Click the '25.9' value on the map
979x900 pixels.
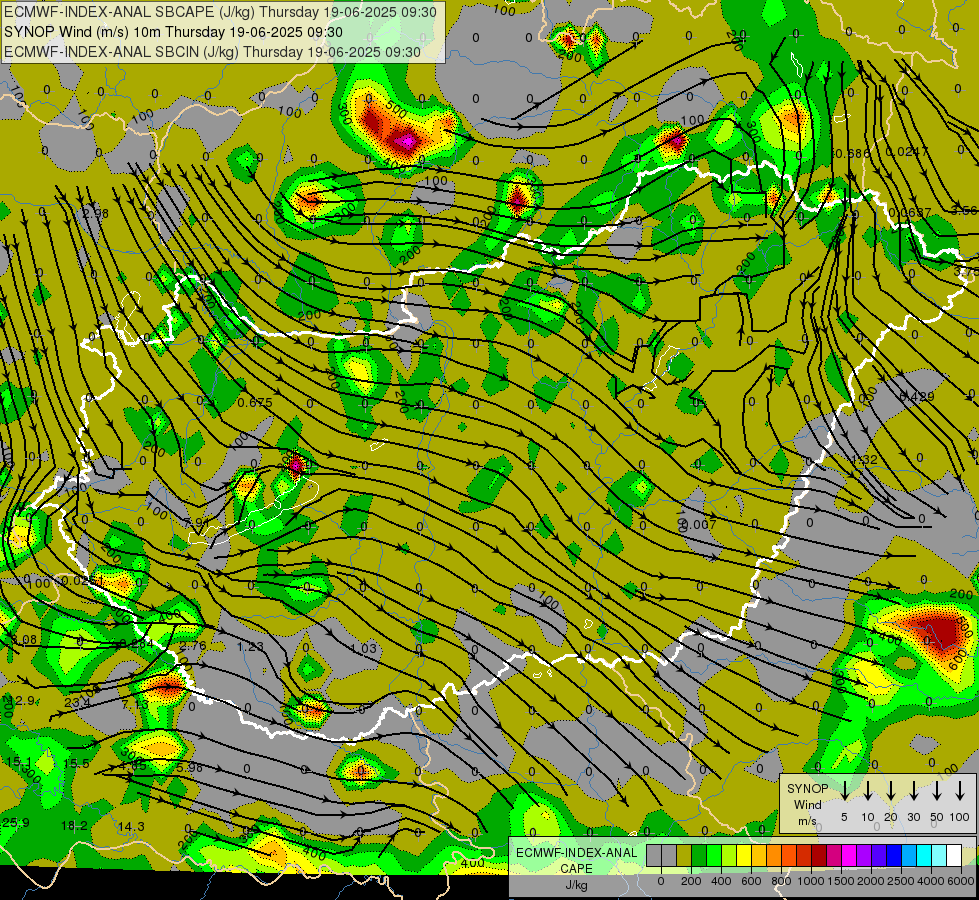[x=16, y=823]
